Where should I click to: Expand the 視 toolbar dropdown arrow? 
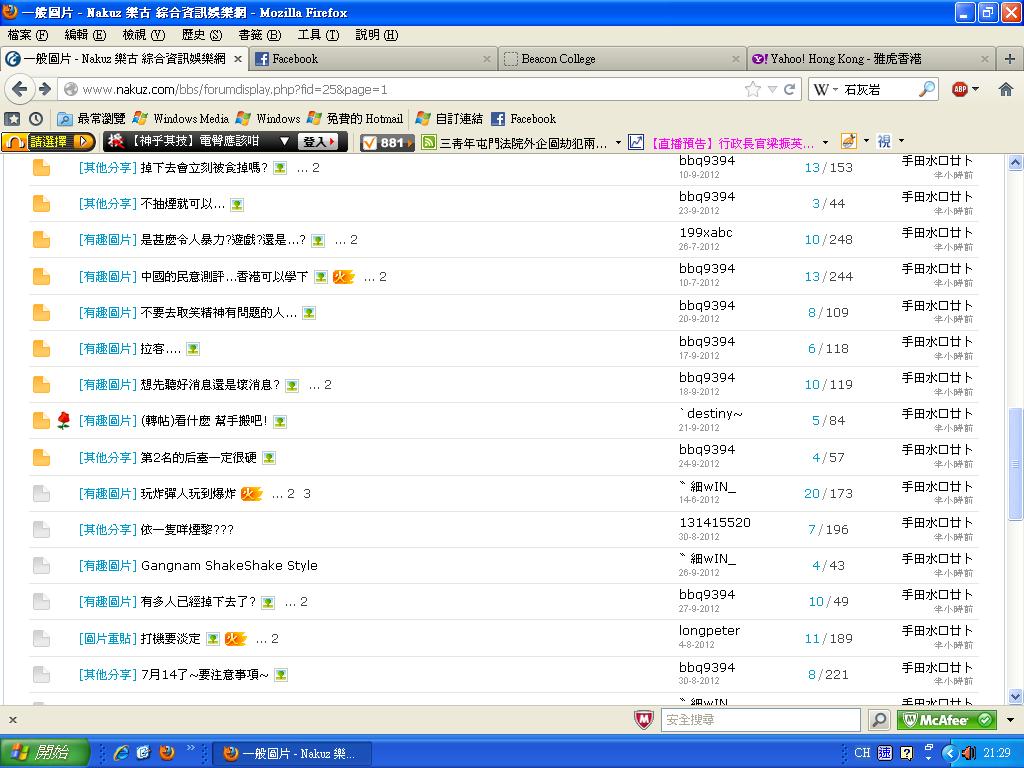click(902, 141)
